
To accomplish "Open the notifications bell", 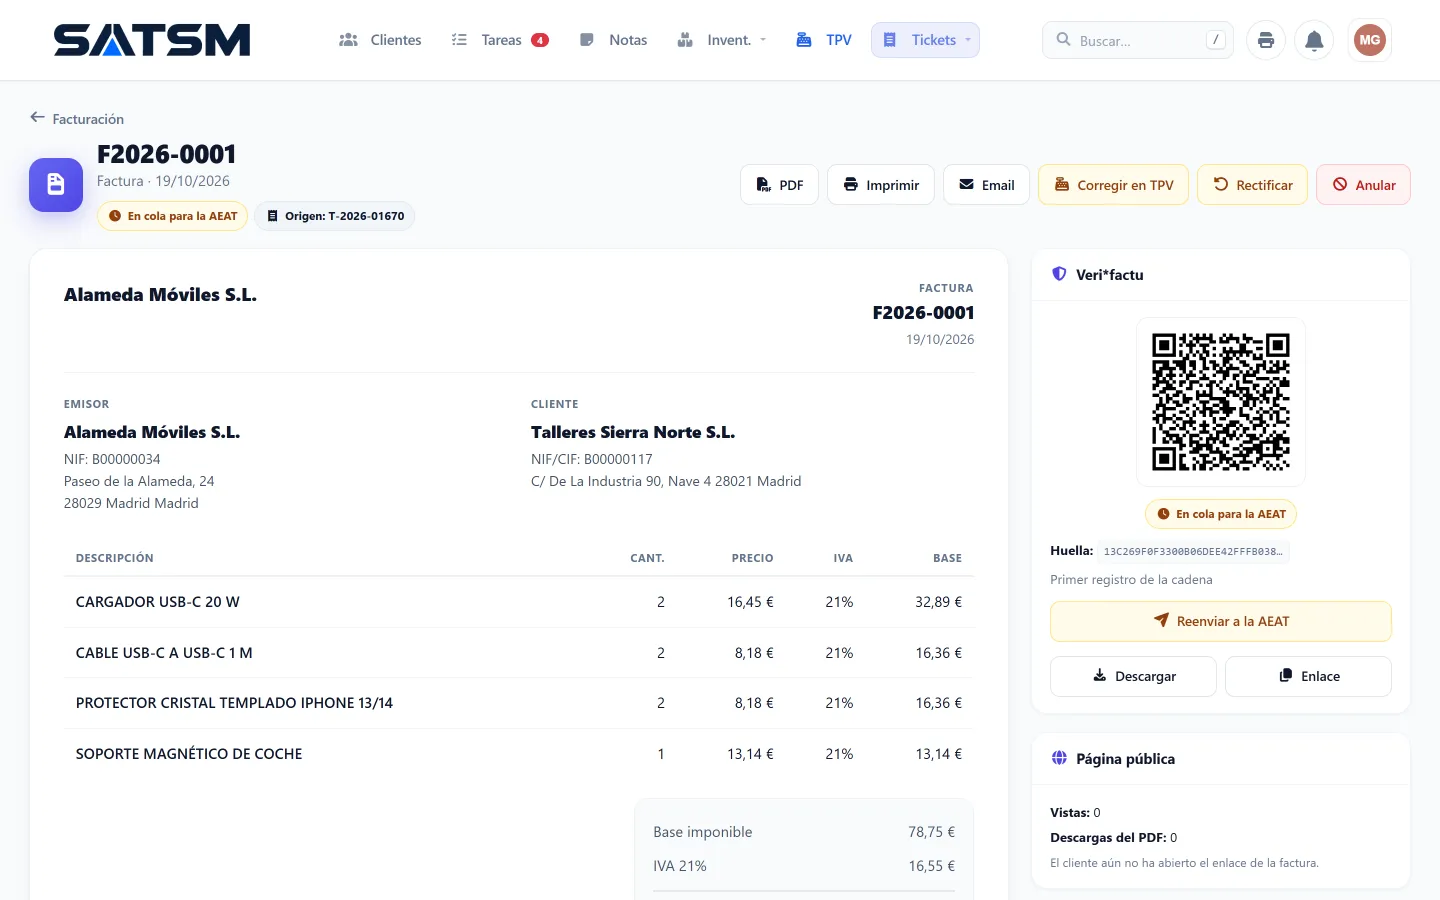I will pos(1314,40).
